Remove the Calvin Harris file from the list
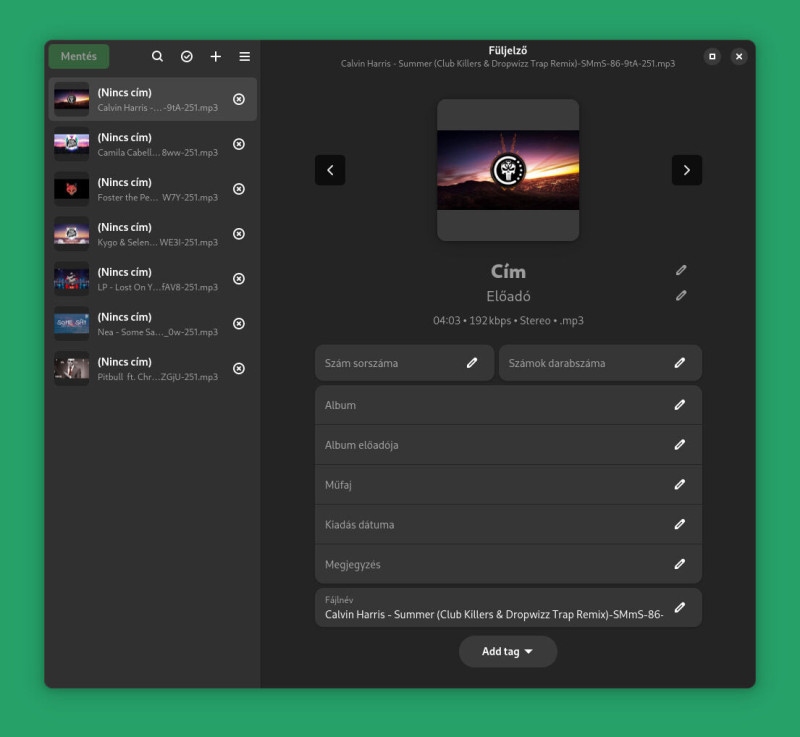This screenshot has width=800, height=737. pyautogui.click(x=239, y=99)
